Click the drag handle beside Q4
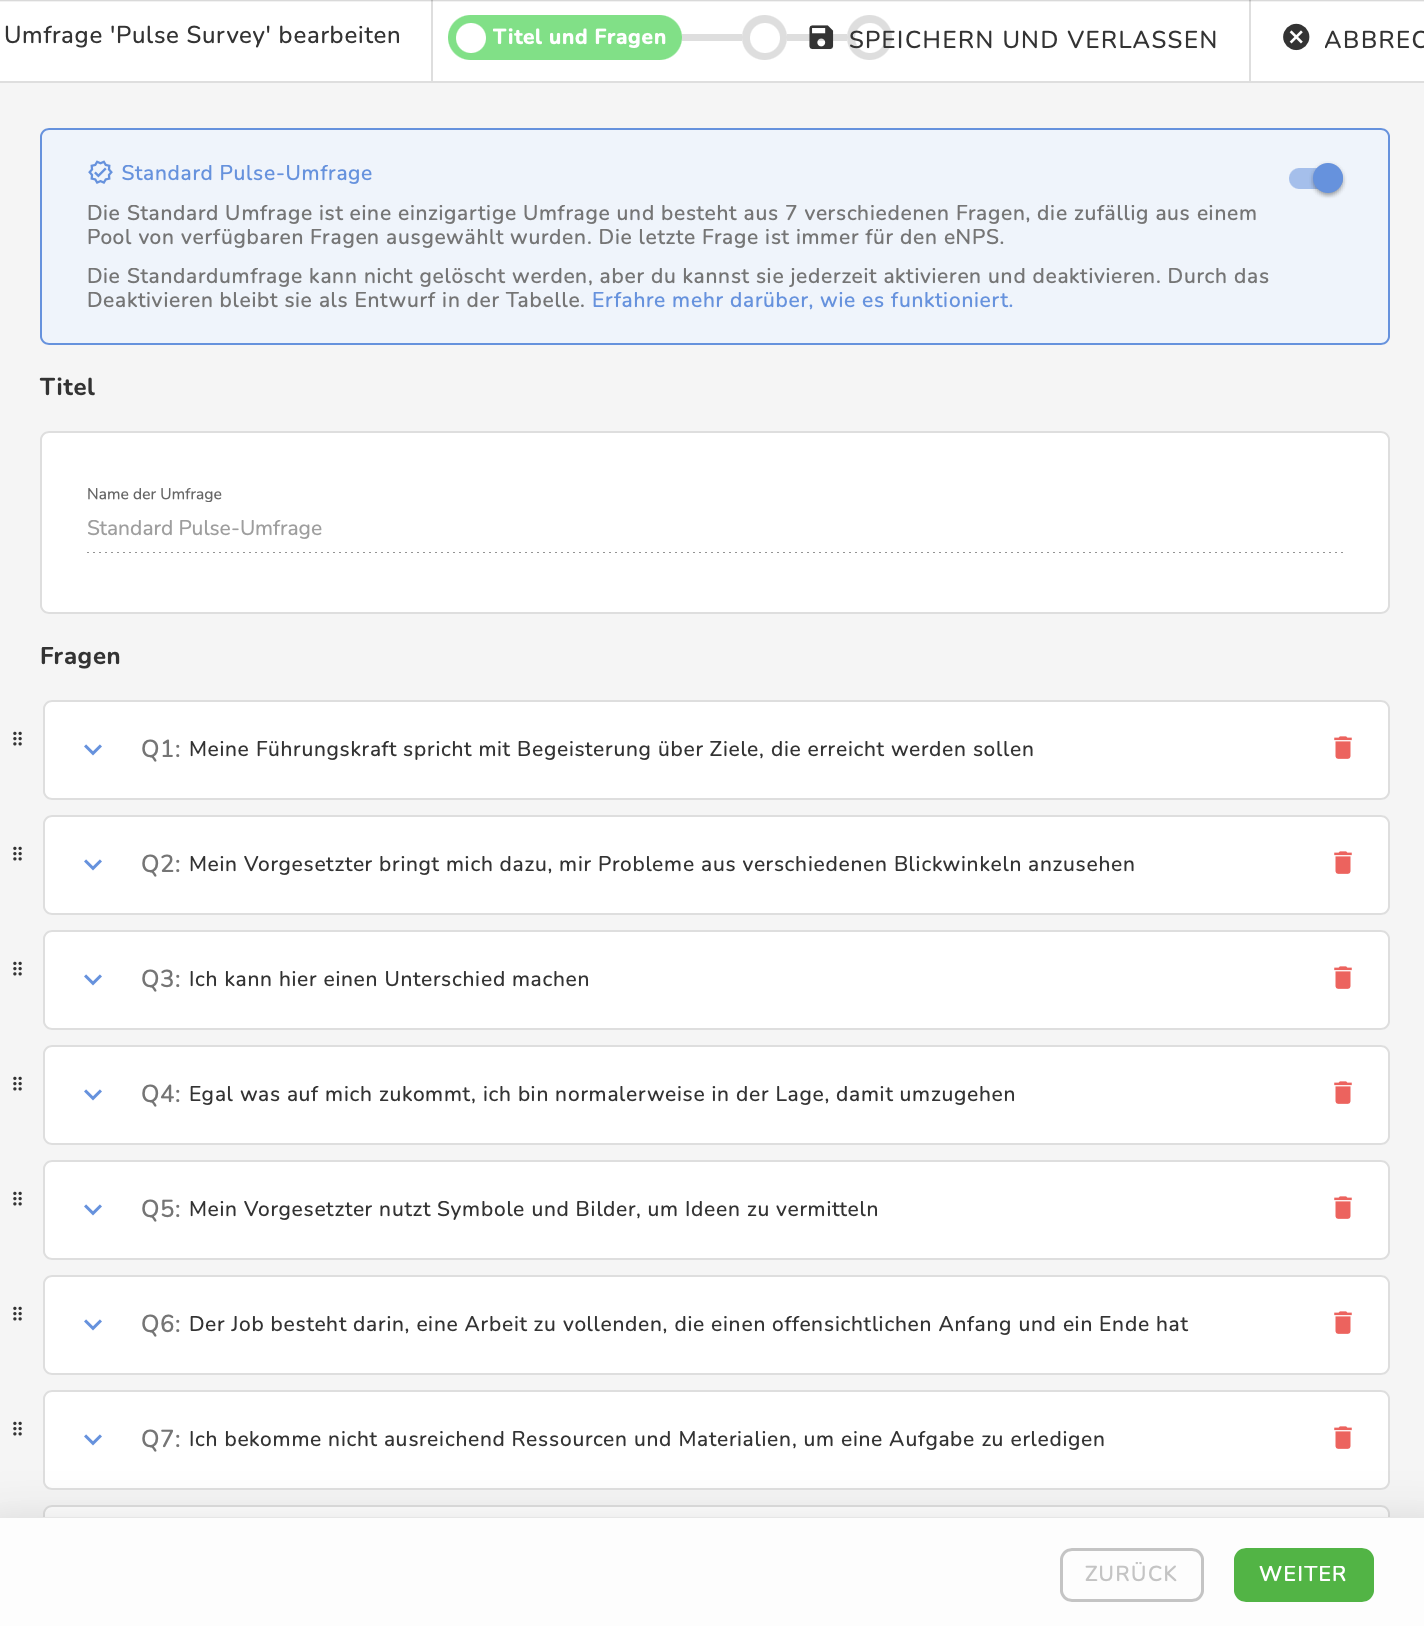Screen dimensions: 1424x1626 click(x=17, y=1084)
